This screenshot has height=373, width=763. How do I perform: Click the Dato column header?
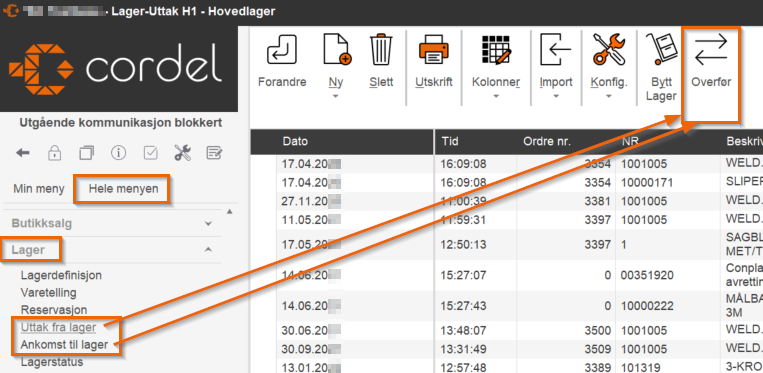tap(295, 142)
